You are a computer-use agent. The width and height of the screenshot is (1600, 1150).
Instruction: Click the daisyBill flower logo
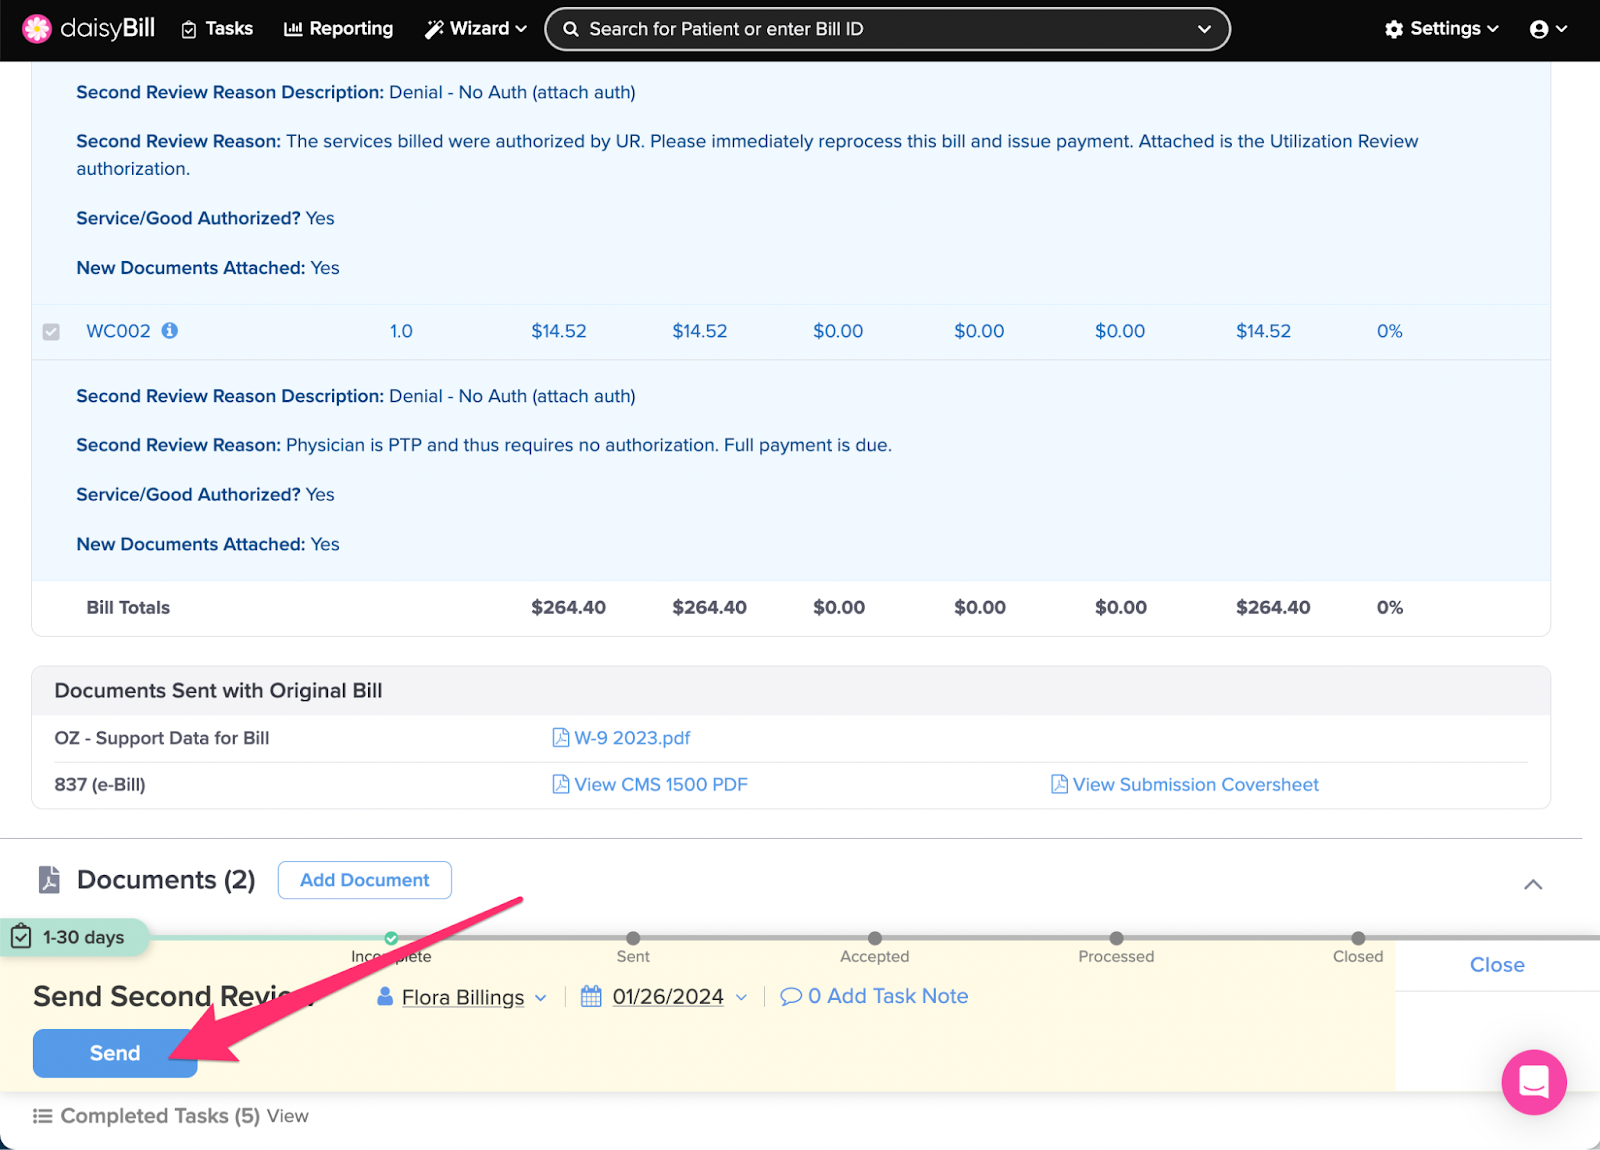37,29
